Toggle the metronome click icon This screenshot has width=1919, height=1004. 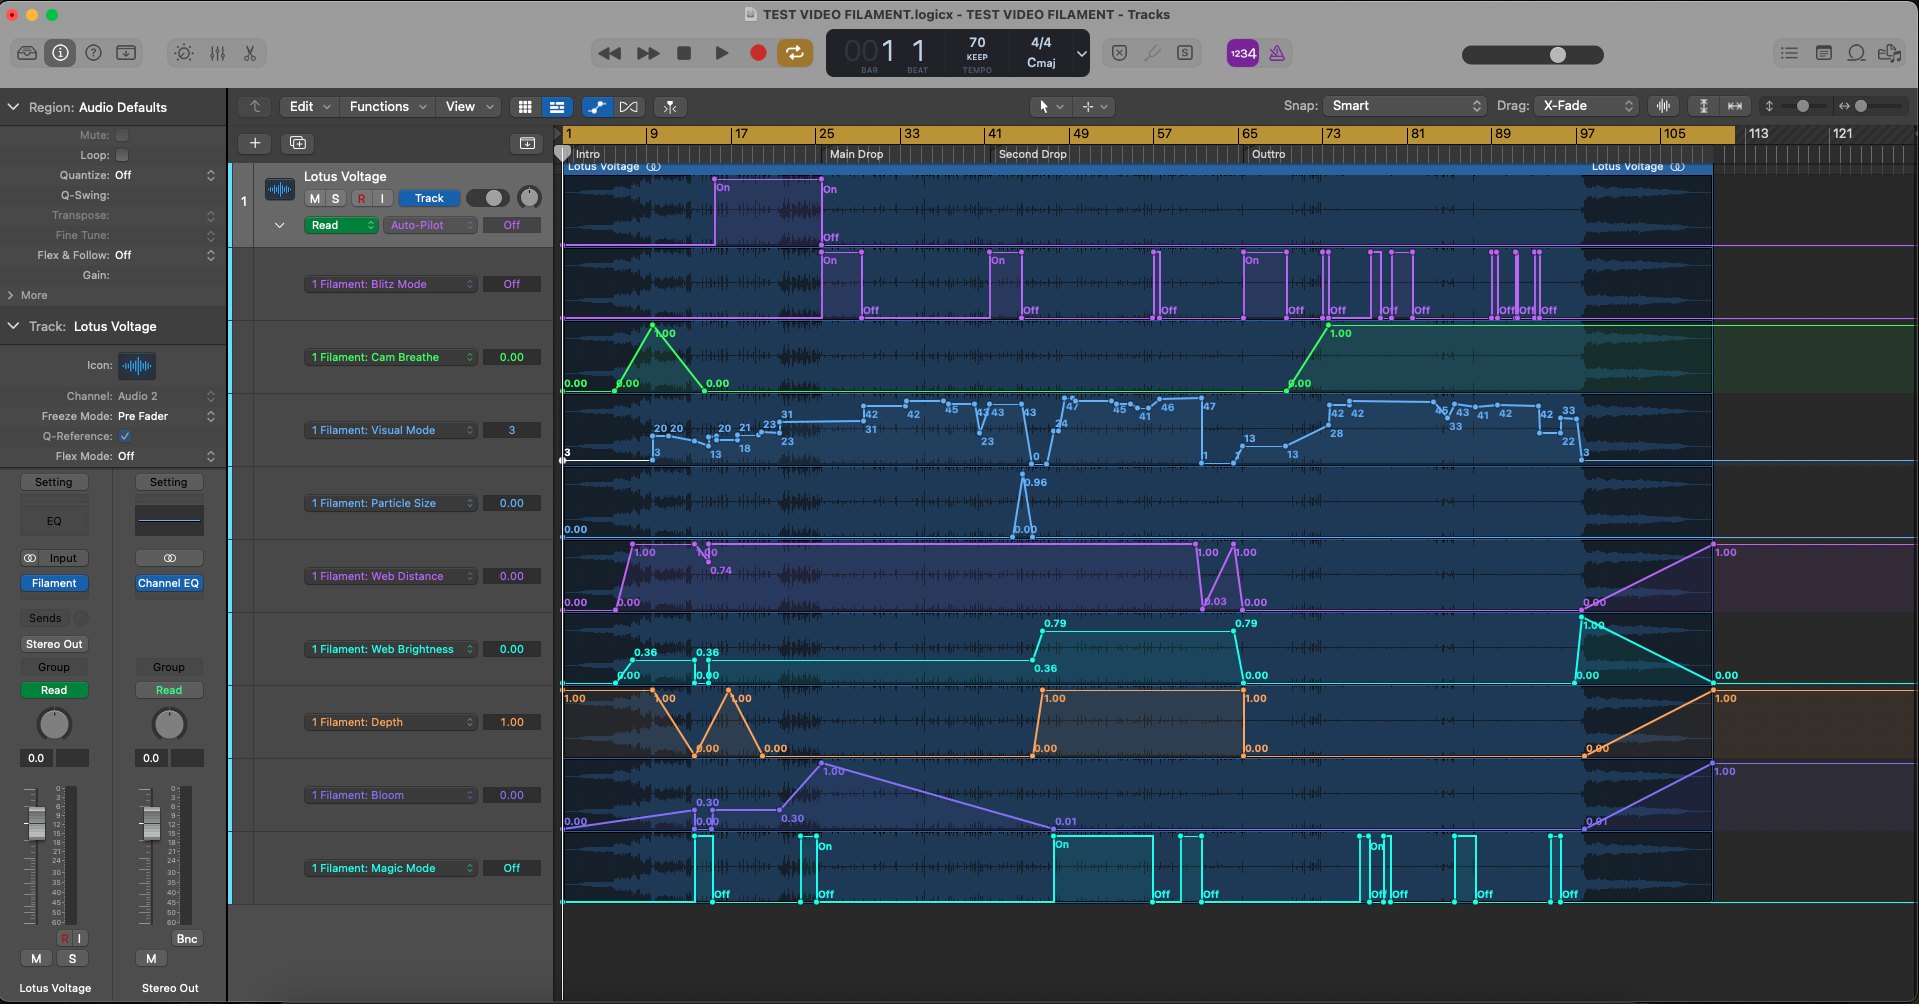tap(1277, 53)
